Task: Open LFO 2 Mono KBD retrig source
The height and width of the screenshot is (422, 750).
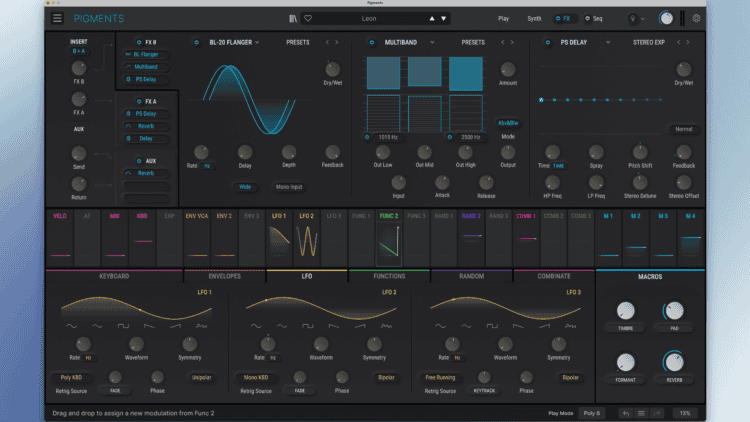Action: pos(256,378)
